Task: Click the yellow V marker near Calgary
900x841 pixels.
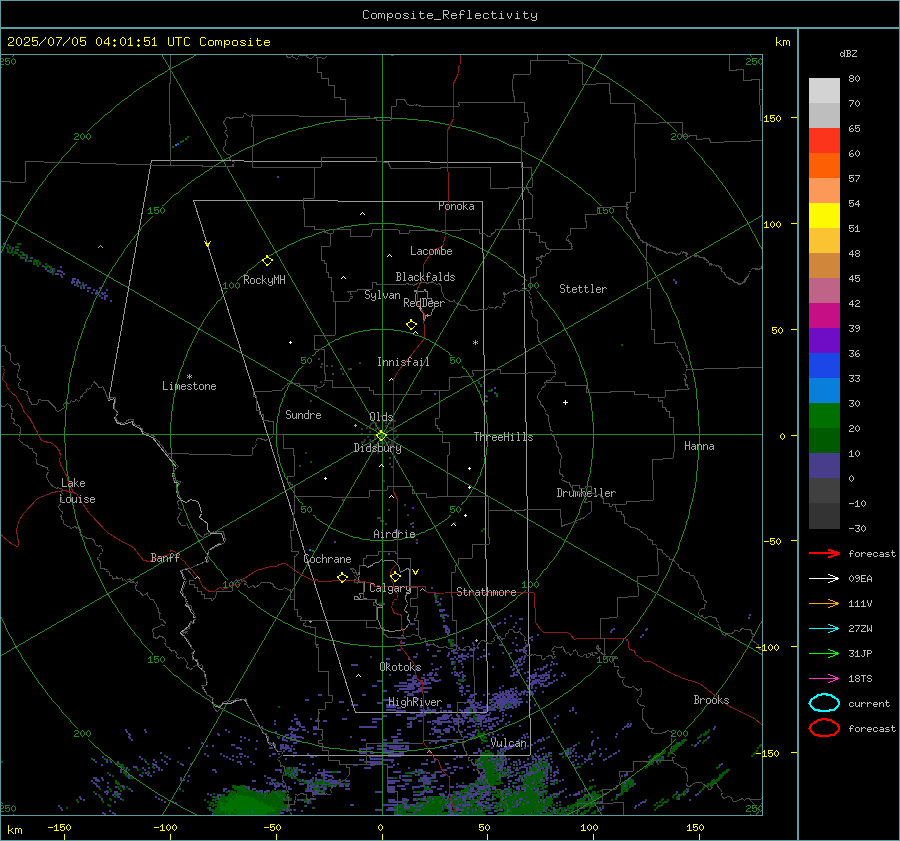Action: (x=415, y=572)
